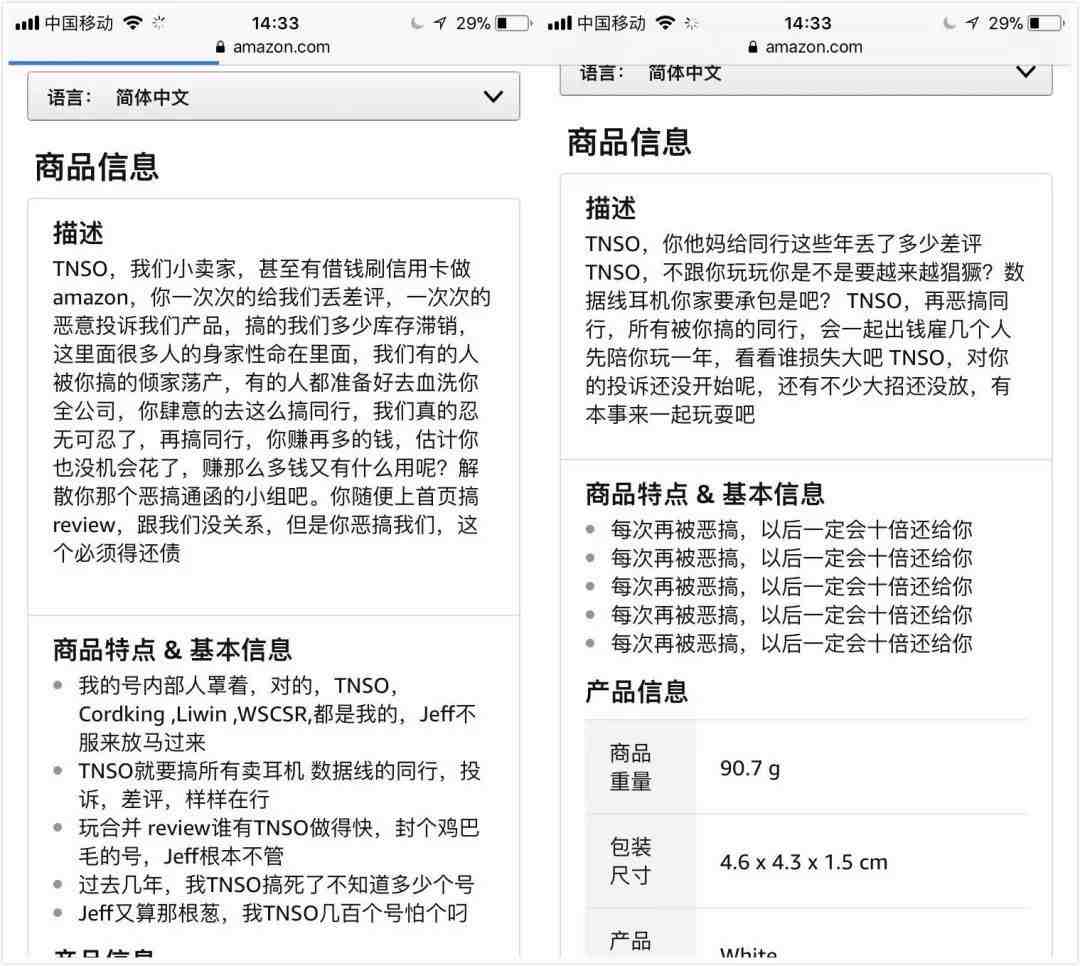Image resolution: width=1080 pixels, height=966 pixels.
Task: Tap the 14:33 clock in left screenshot
Action: (275, 23)
